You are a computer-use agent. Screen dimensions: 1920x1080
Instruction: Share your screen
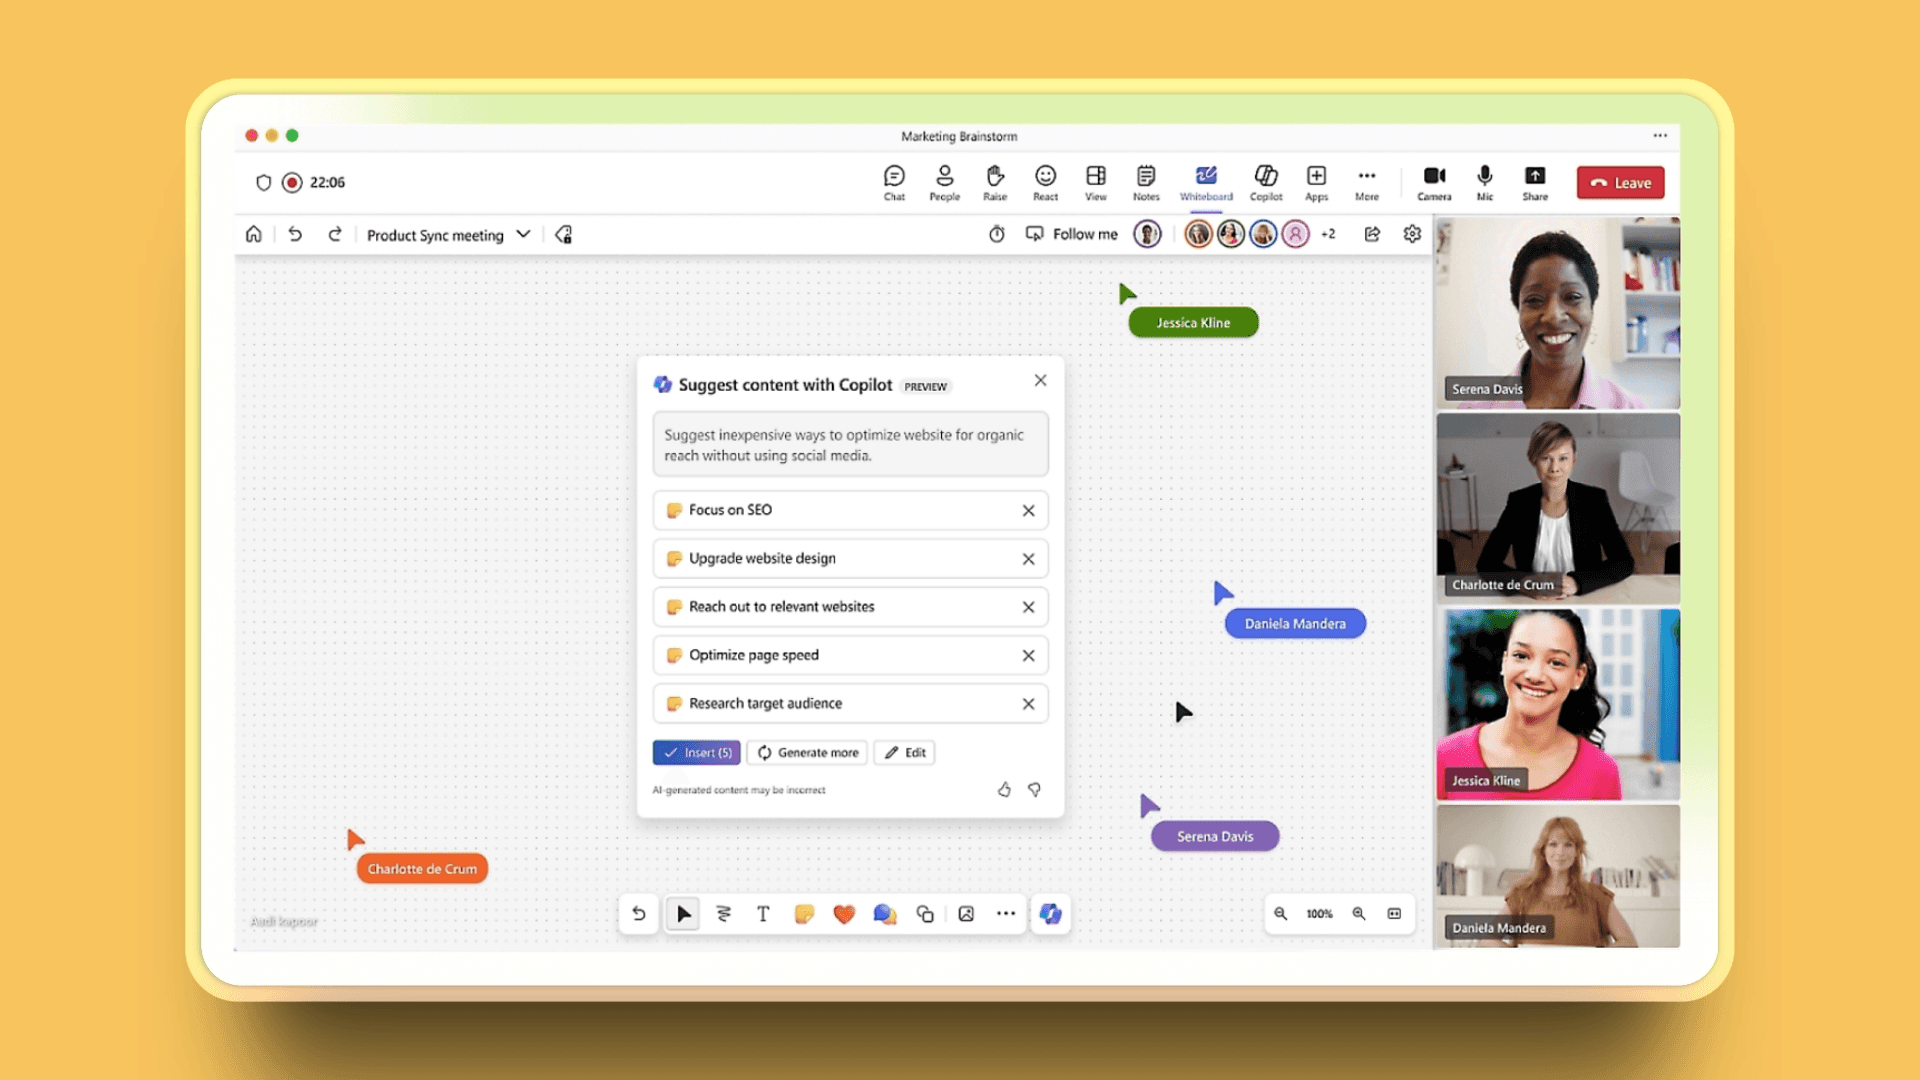(1535, 183)
